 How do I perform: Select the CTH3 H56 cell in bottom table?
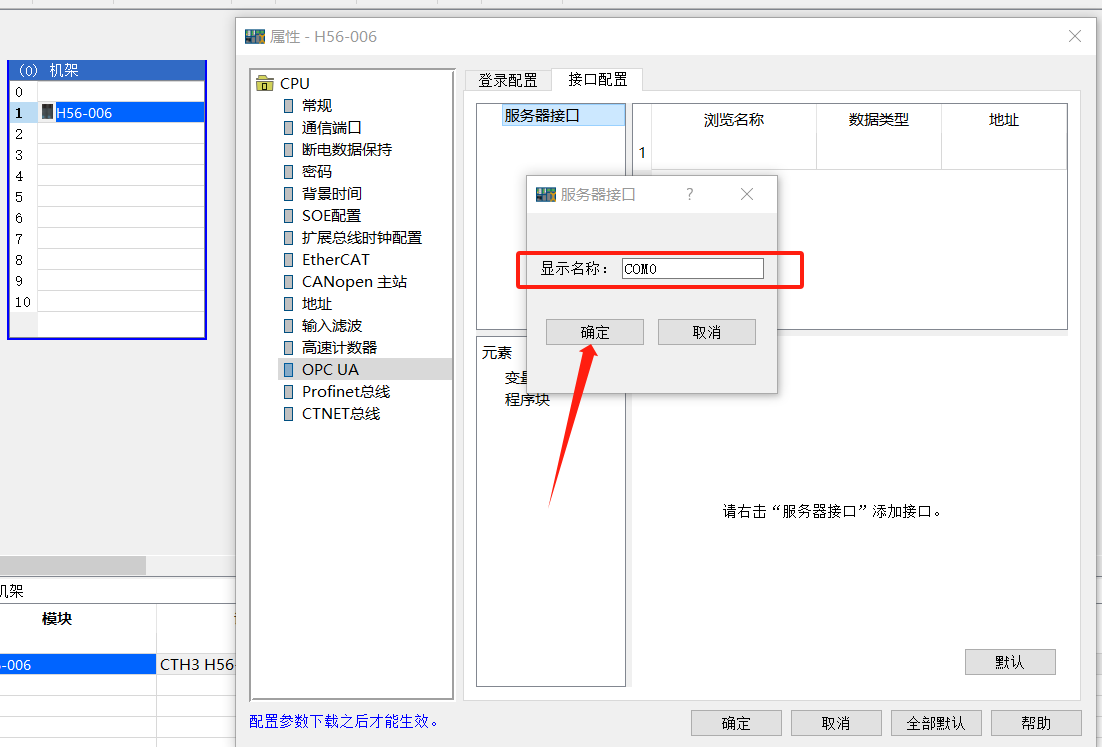(x=197, y=665)
